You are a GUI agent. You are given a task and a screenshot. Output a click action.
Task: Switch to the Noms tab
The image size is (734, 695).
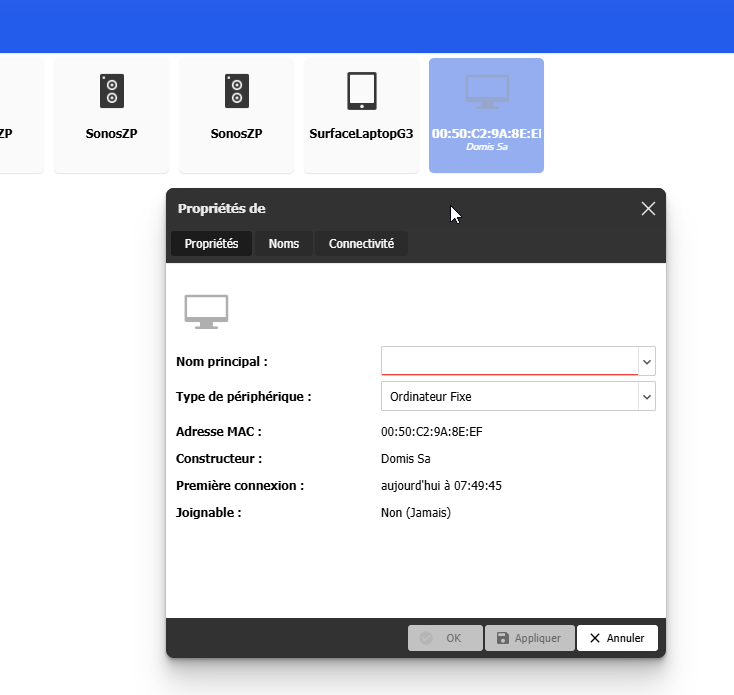click(x=284, y=244)
